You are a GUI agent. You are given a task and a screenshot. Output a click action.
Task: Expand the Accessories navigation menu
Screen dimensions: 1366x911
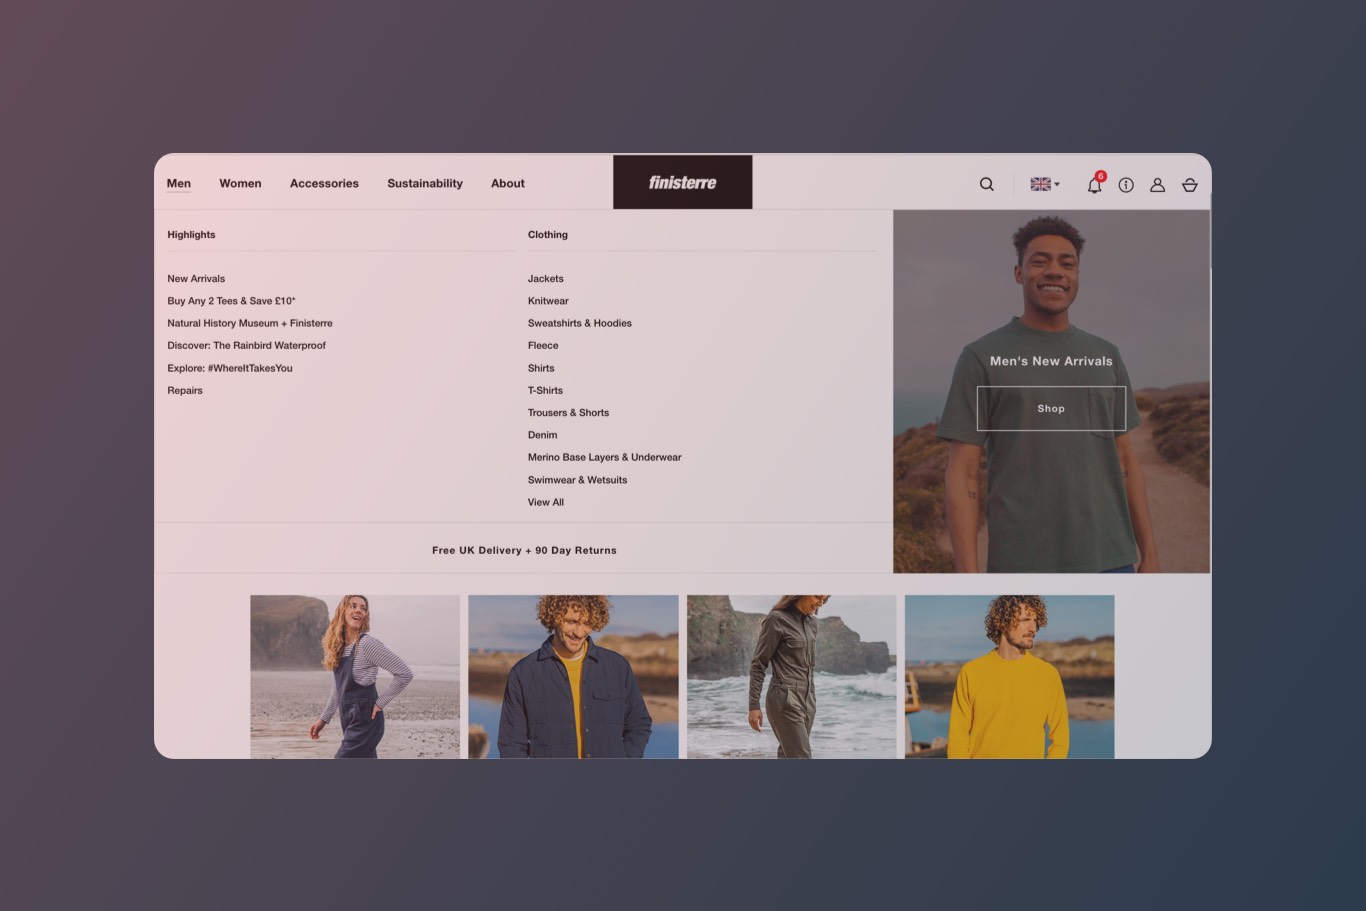(323, 183)
